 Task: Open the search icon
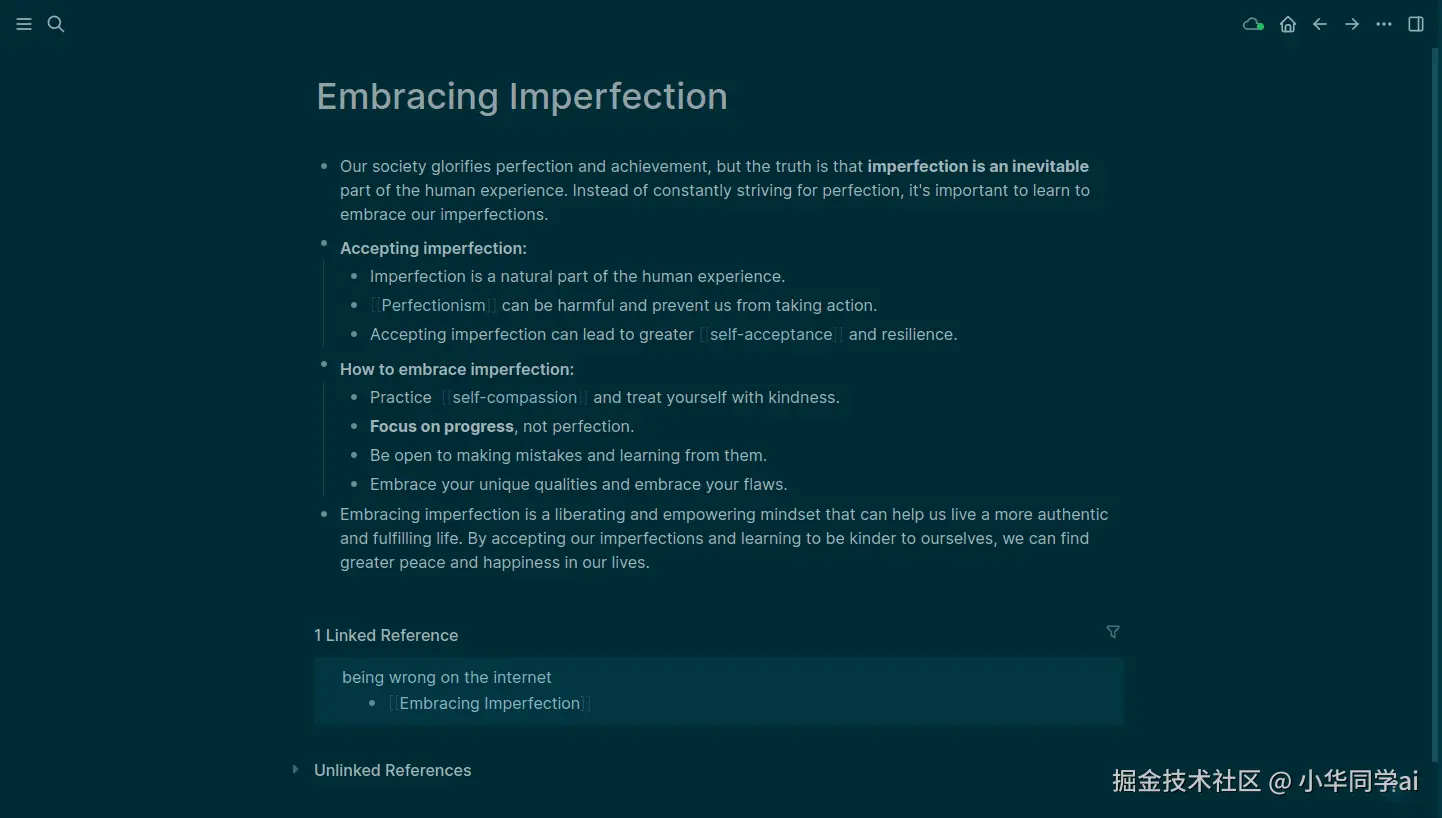[x=56, y=24]
